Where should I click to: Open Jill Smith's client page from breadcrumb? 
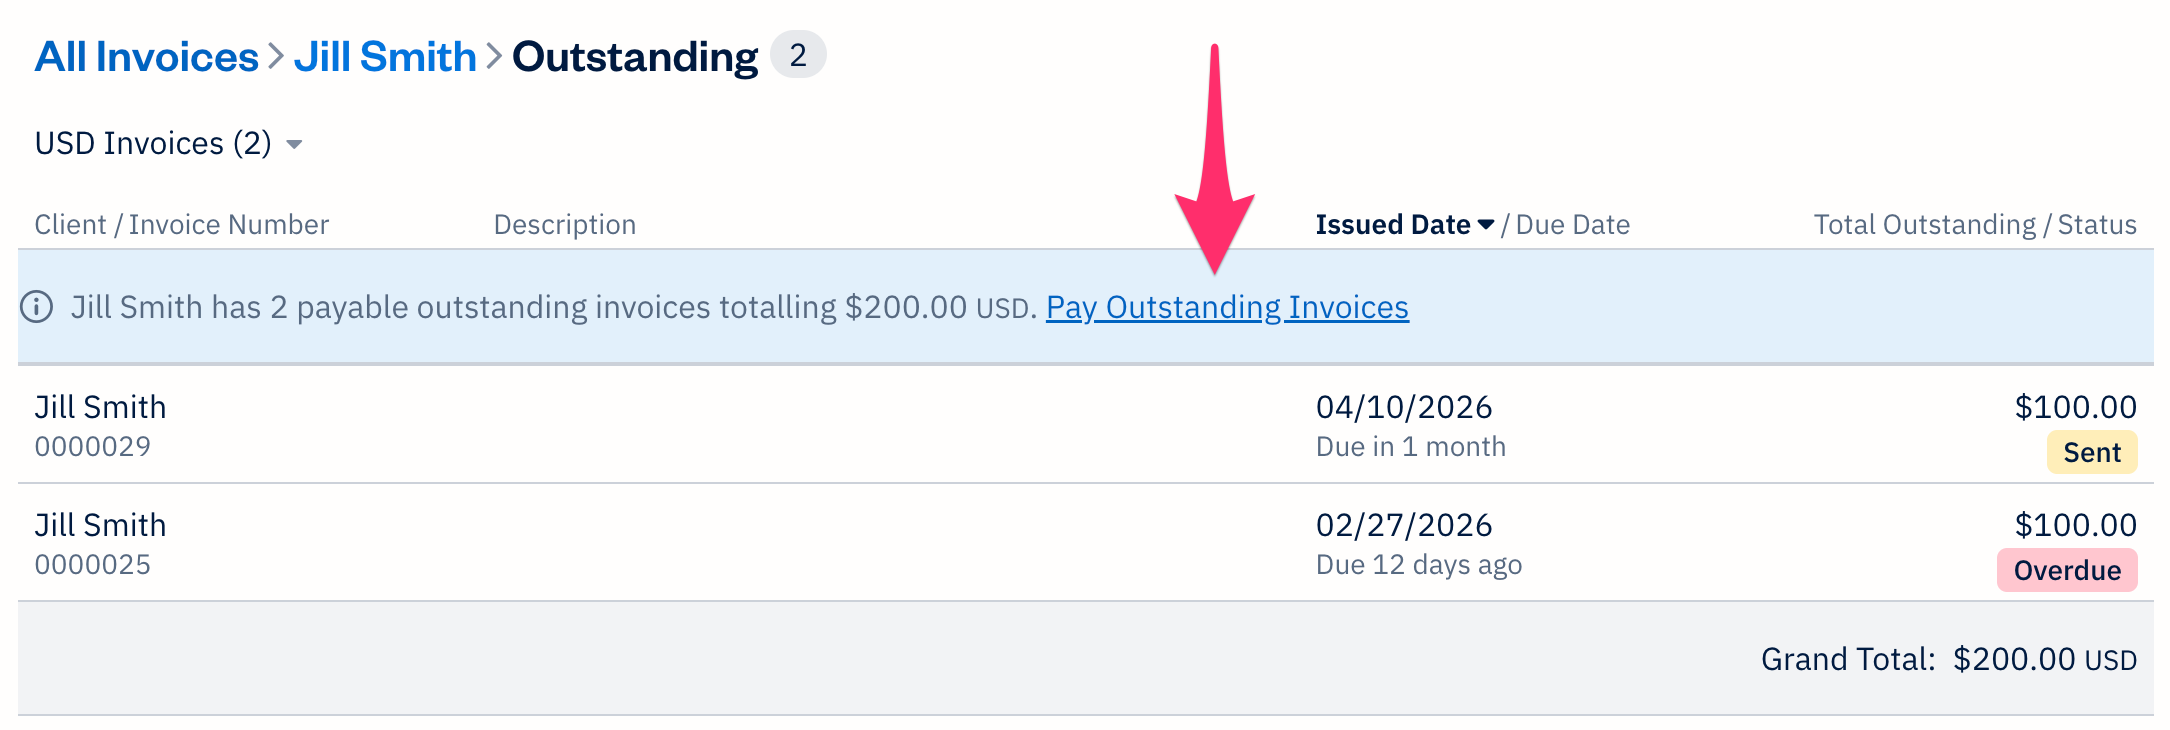(387, 57)
